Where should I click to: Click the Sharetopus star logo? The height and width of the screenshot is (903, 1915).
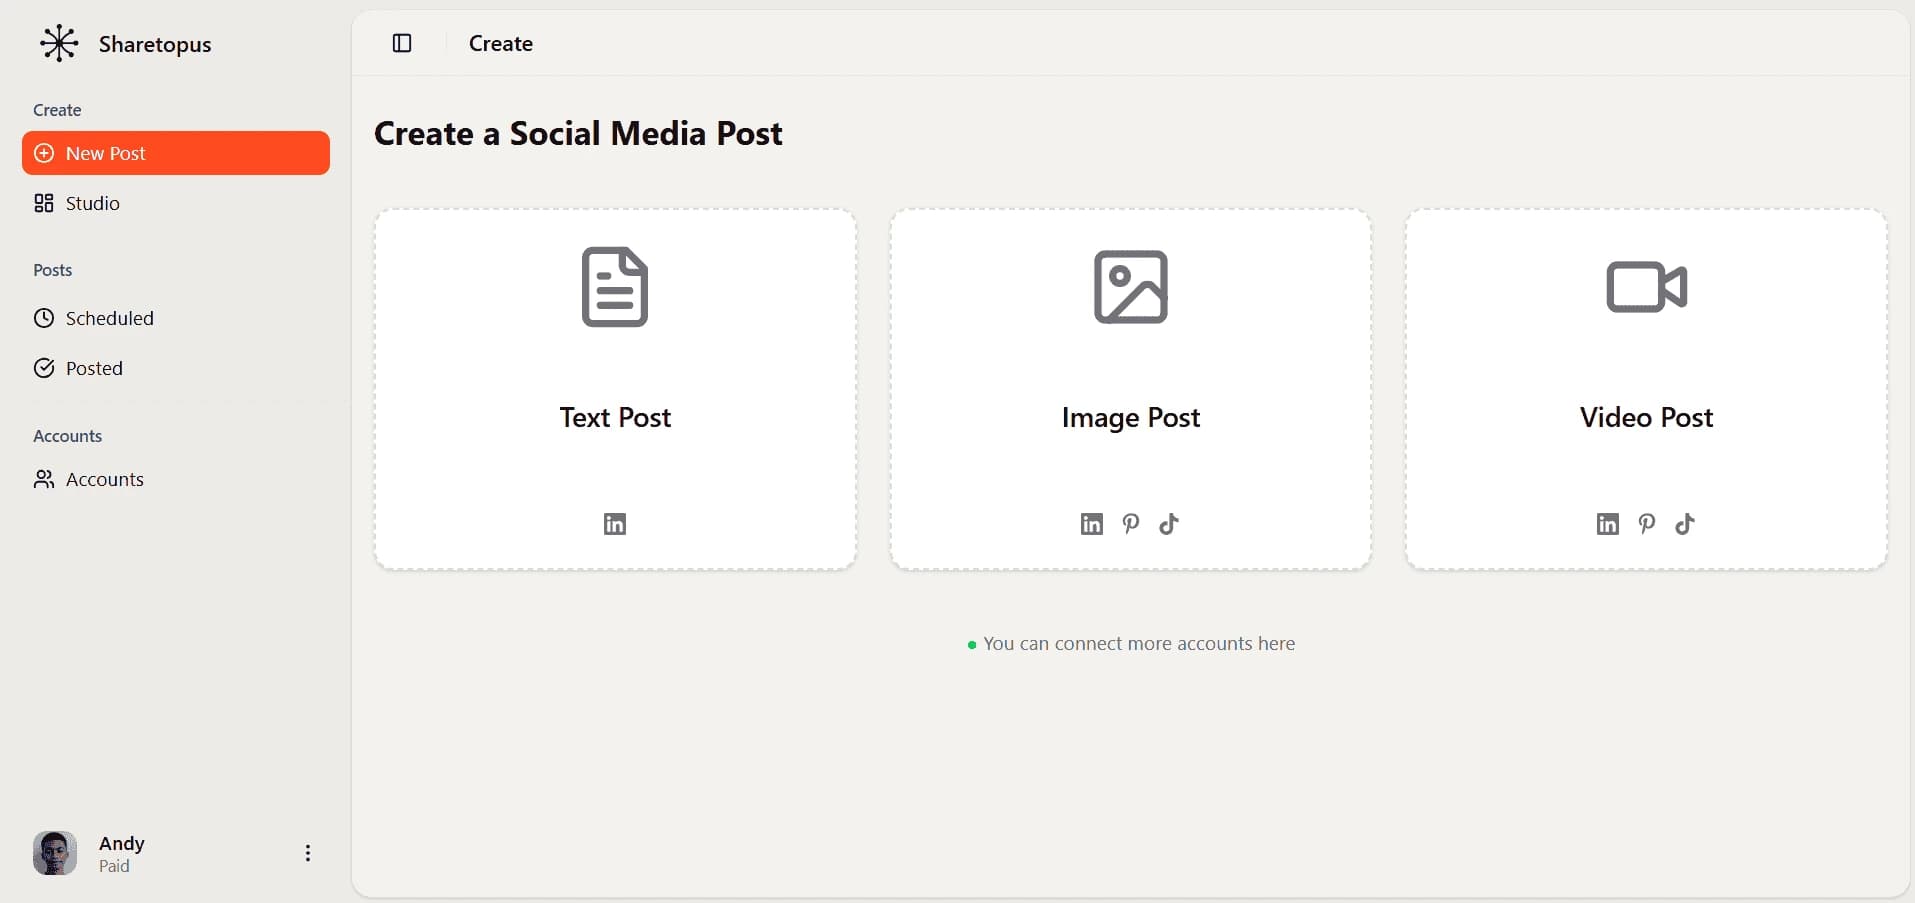[x=59, y=43]
